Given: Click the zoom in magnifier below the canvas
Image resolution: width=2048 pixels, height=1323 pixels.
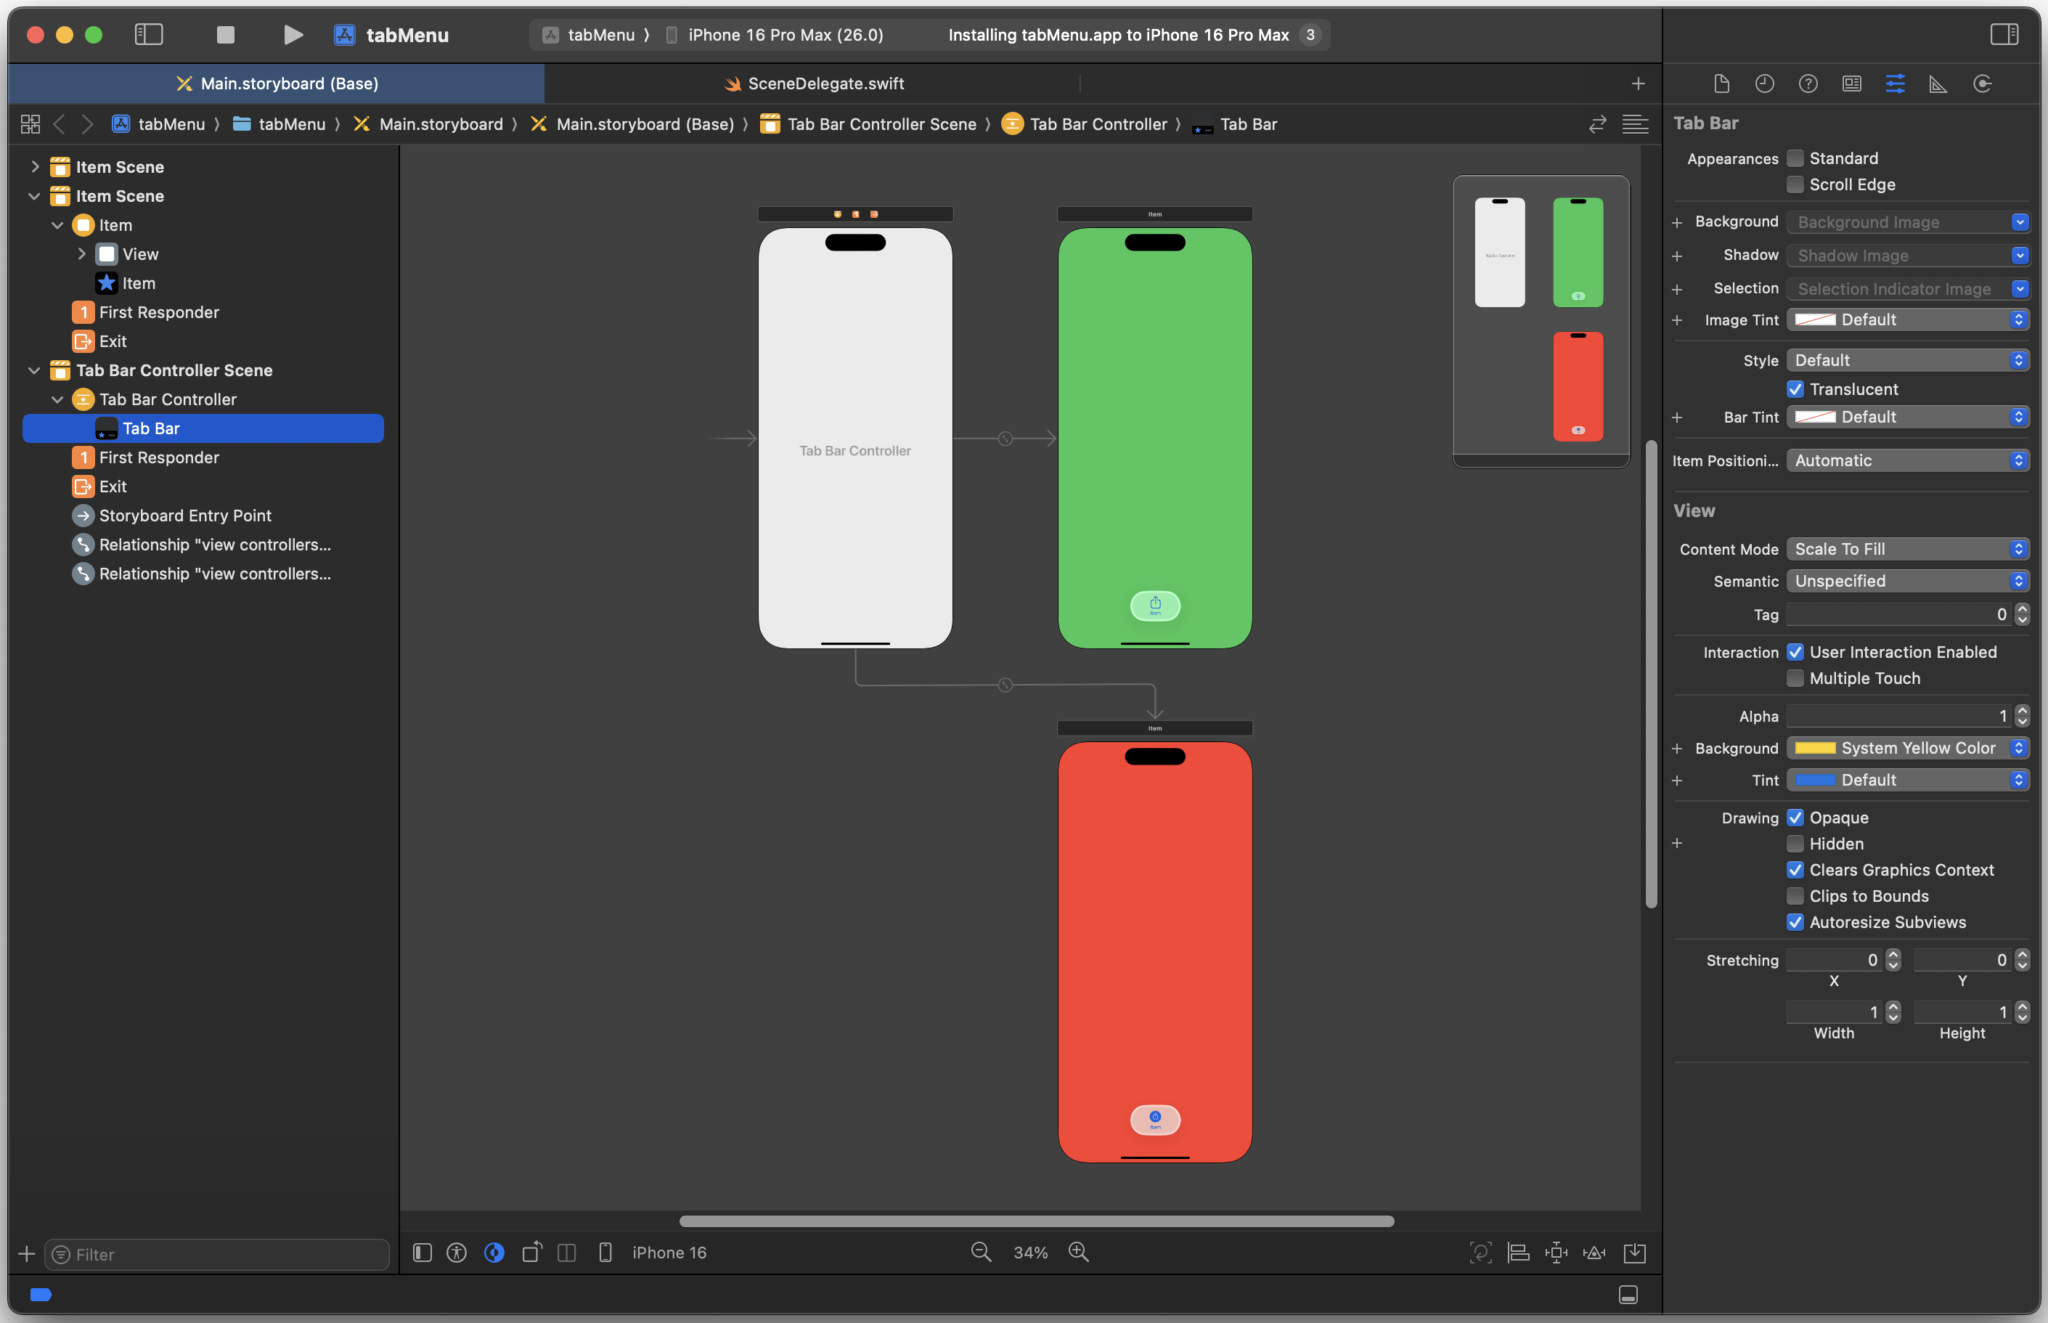Looking at the screenshot, I should pos(1078,1252).
